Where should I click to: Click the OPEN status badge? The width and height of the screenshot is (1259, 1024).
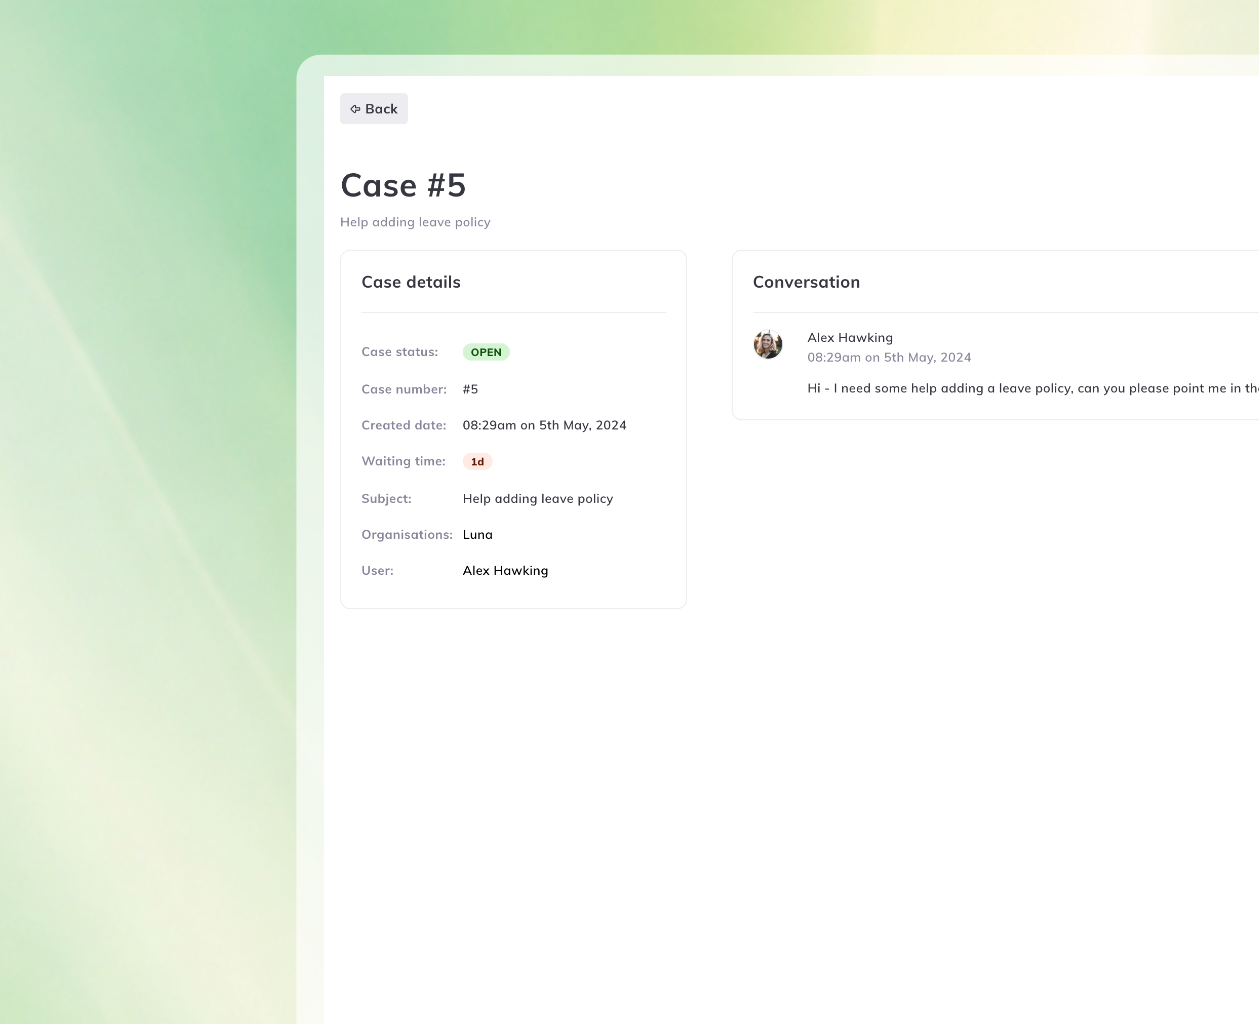coord(486,352)
